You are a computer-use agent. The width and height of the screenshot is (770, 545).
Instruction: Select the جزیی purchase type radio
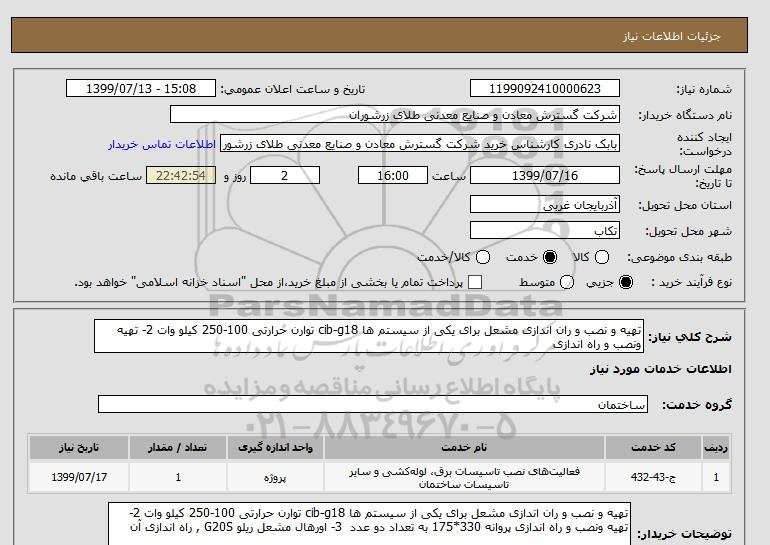pos(626,282)
